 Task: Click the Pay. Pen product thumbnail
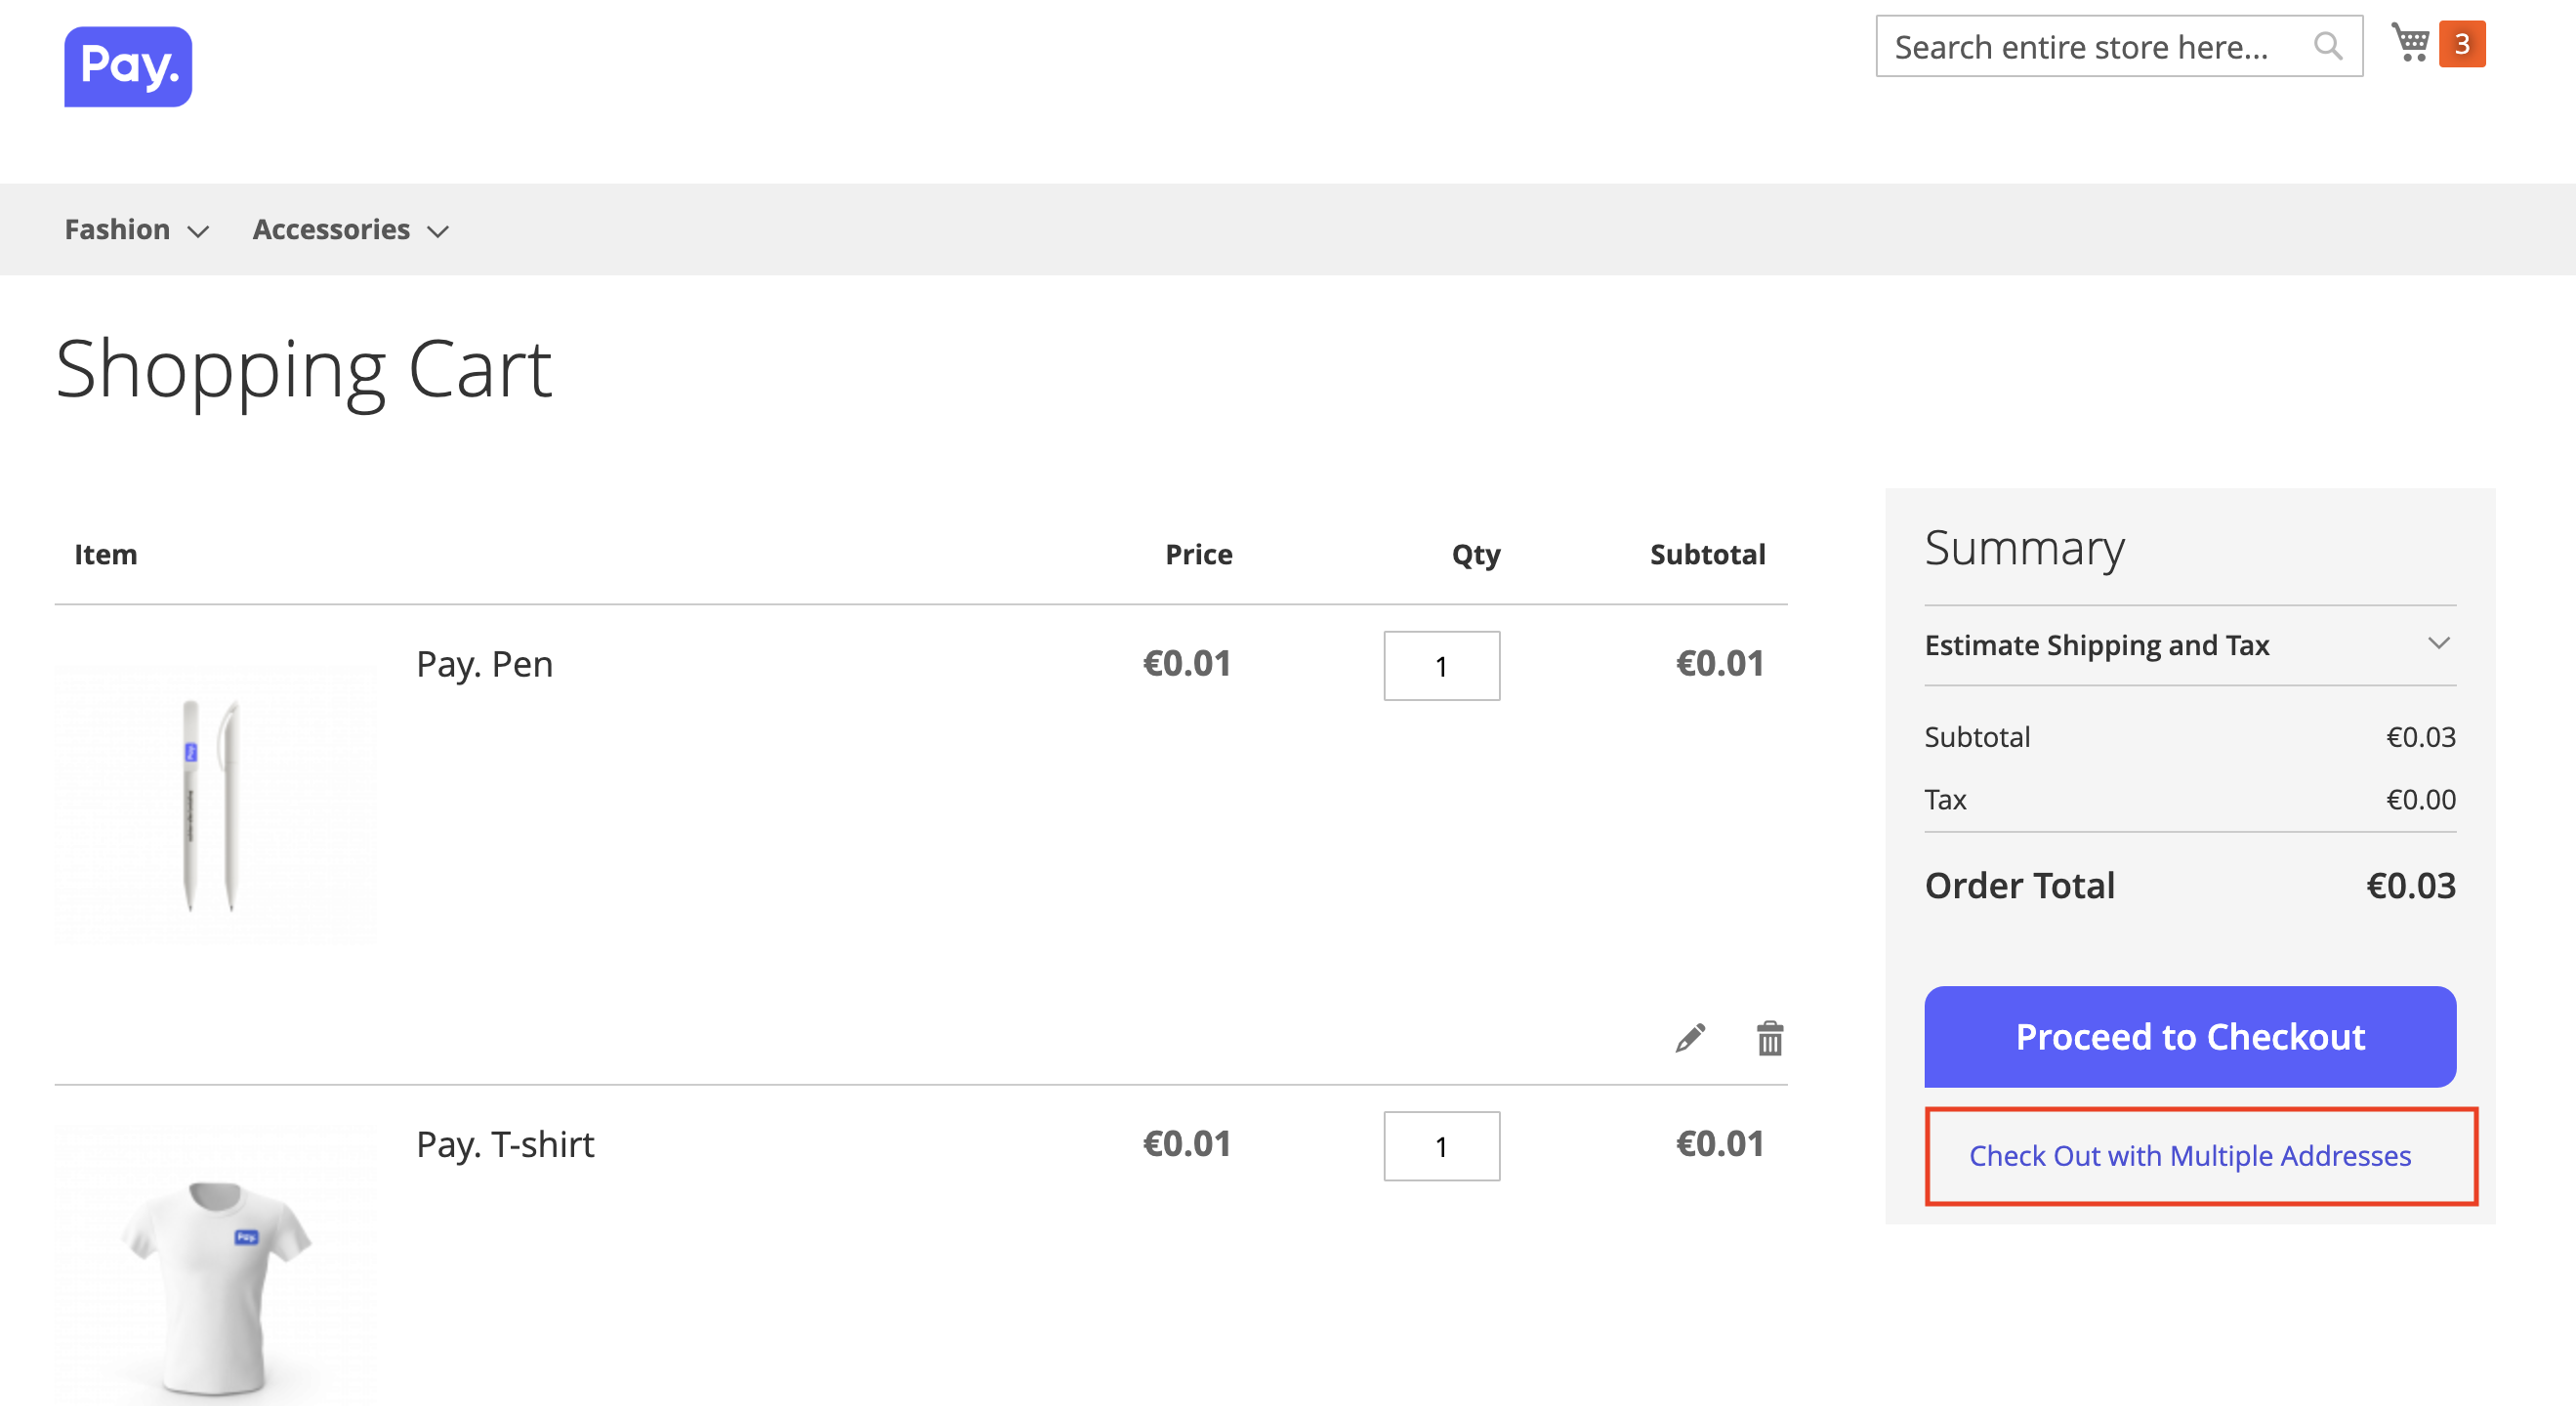pos(215,805)
